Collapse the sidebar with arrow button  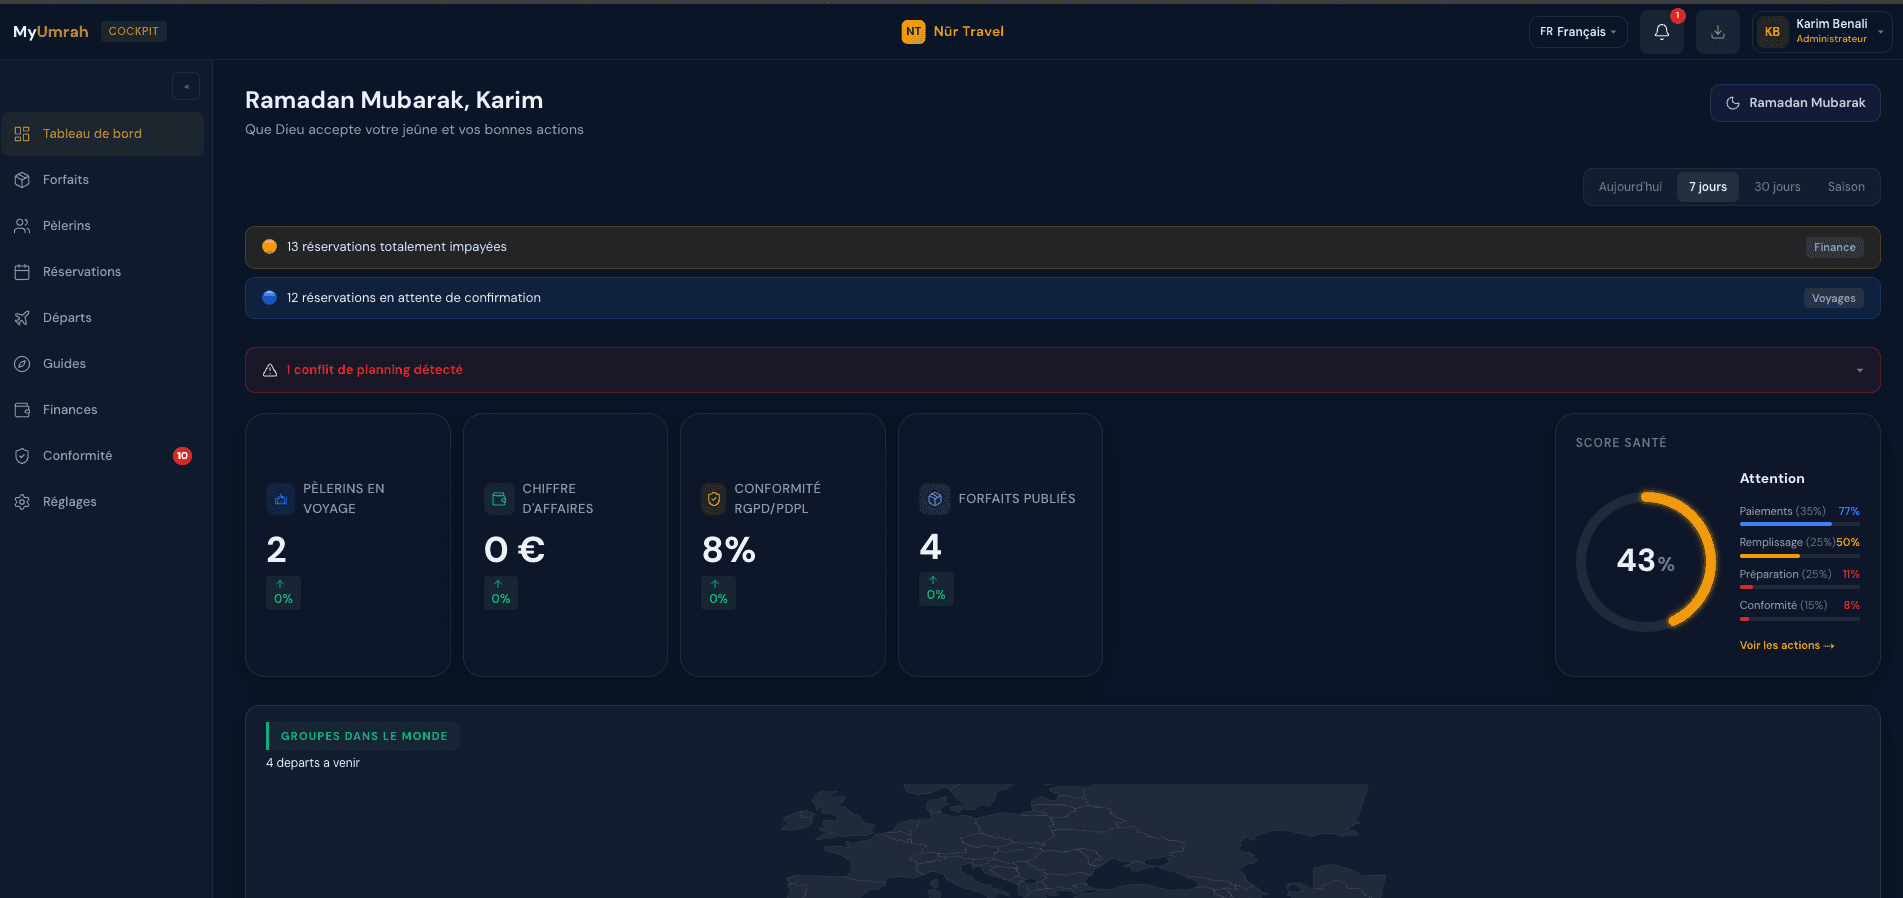coord(186,87)
